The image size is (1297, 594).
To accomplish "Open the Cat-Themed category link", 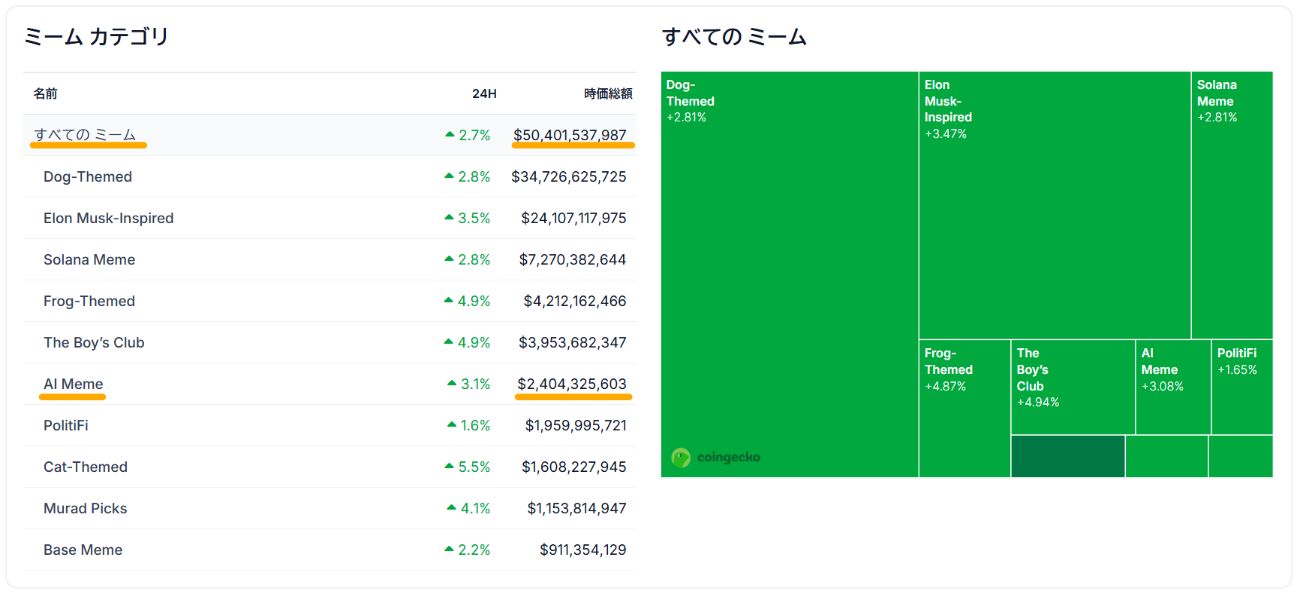I will 85,467.
